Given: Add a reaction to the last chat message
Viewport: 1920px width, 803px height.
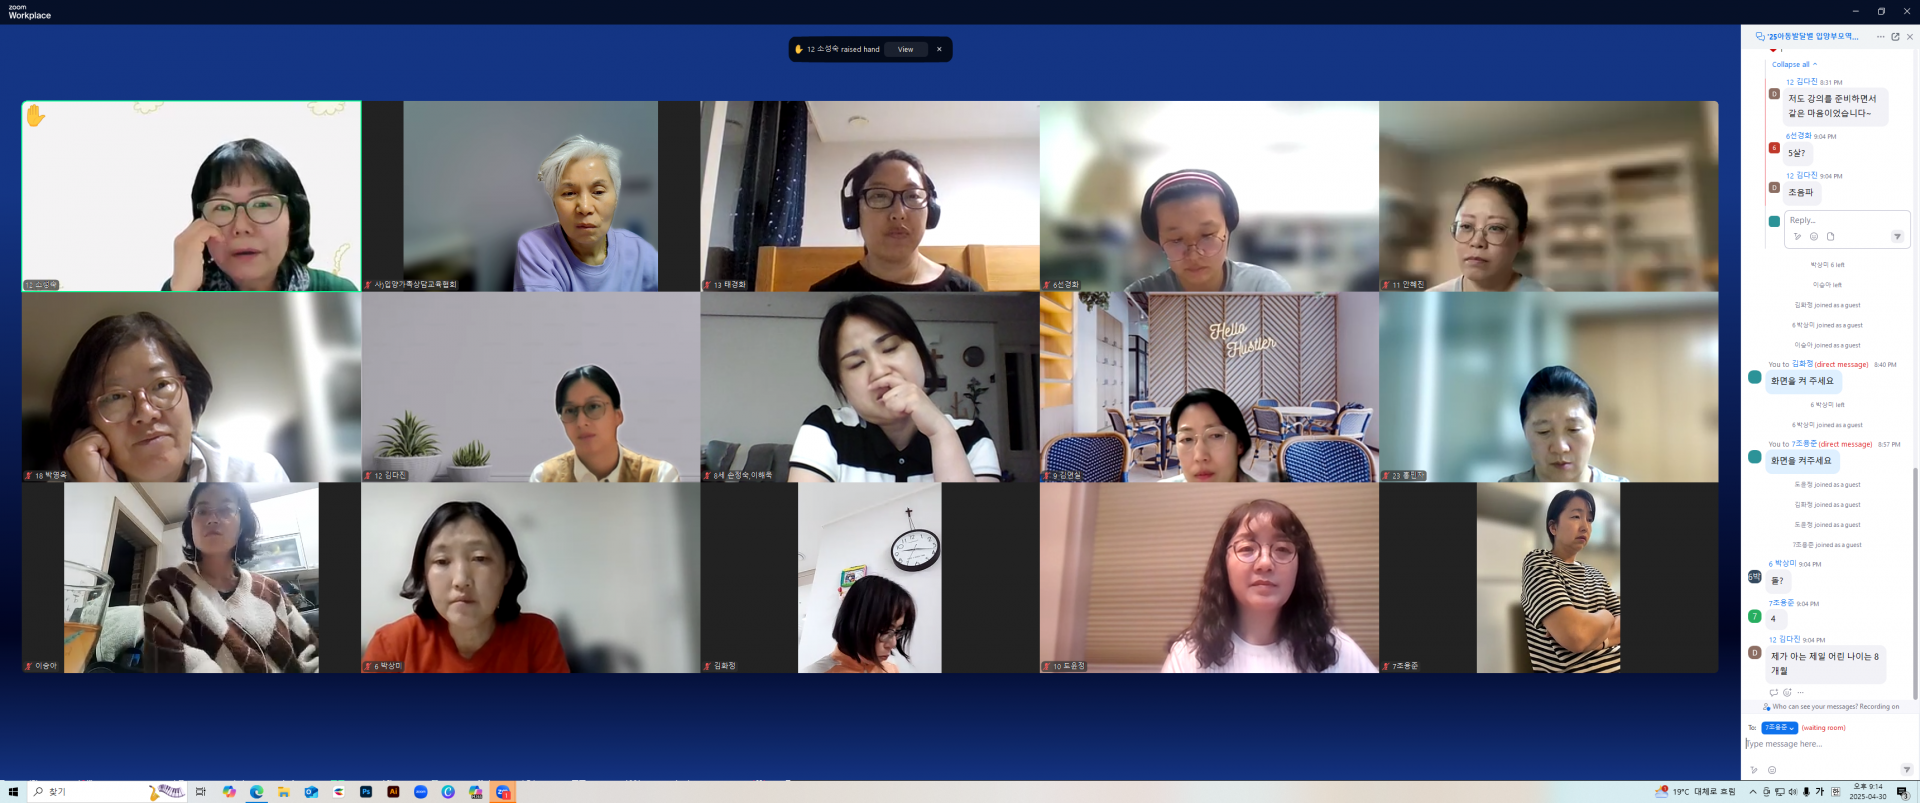Looking at the screenshot, I should [1787, 692].
